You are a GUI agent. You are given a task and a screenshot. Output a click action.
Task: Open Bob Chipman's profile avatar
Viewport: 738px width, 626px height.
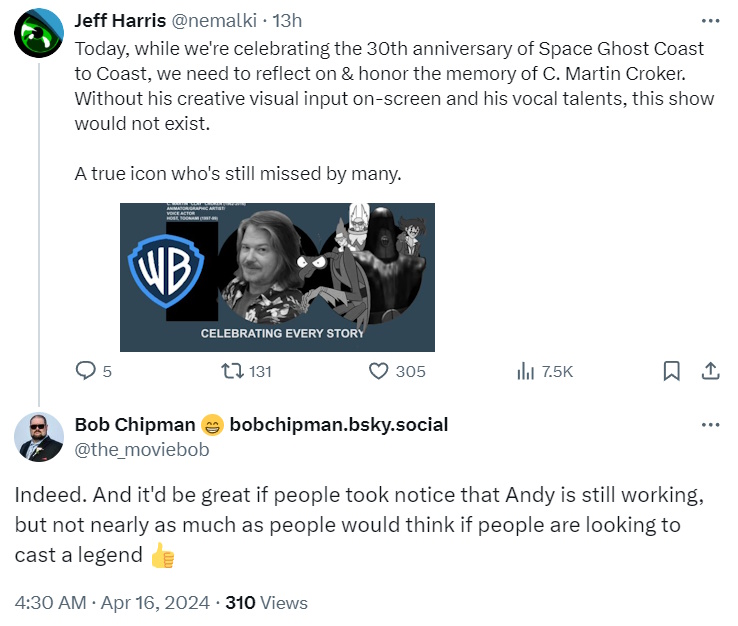39,437
